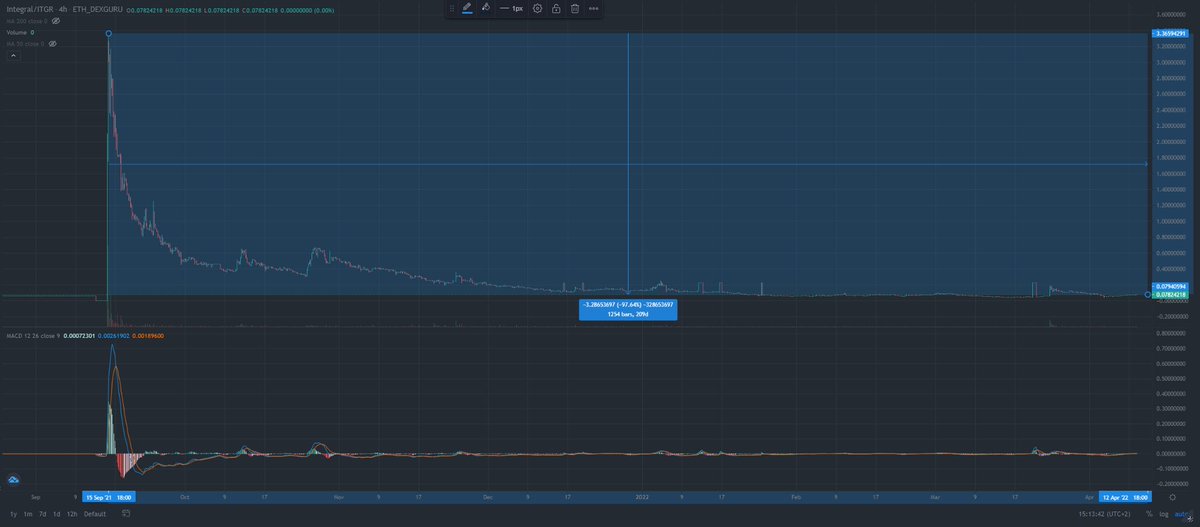Open the go-to-date calendar icon
The height and width of the screenshot is (527, 1200).
pos(125,514)
